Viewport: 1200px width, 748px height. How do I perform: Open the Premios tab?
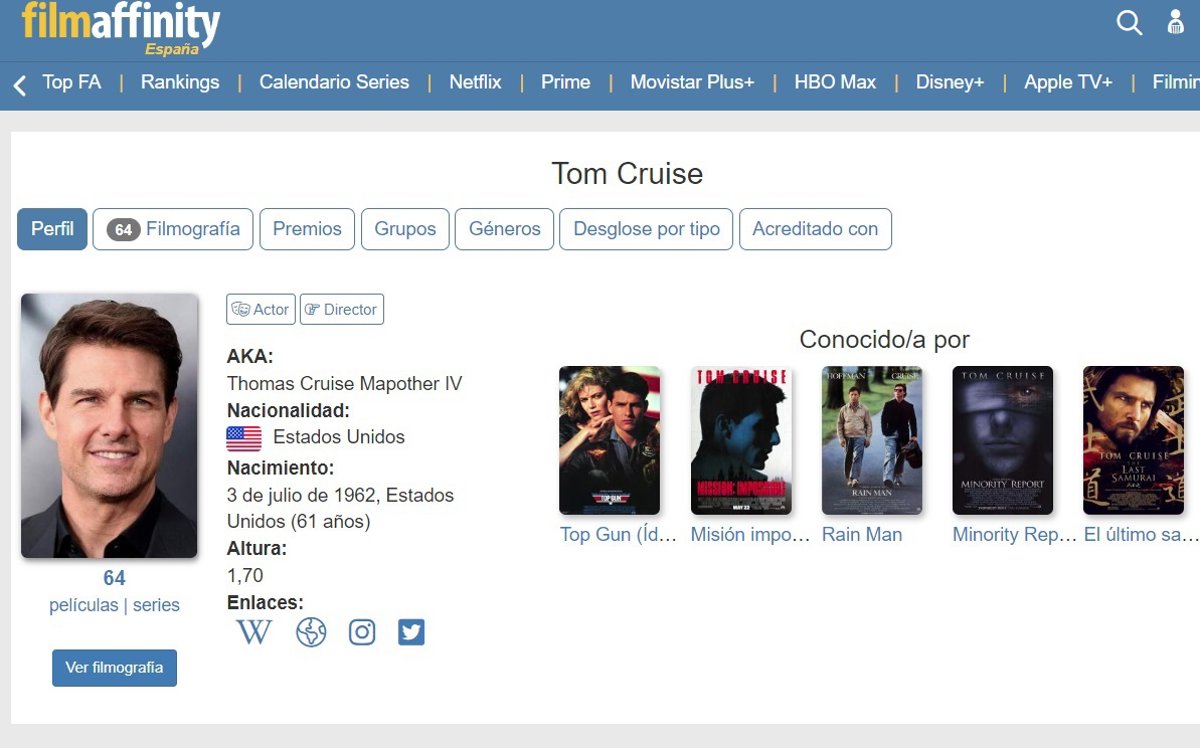point(307,229)
